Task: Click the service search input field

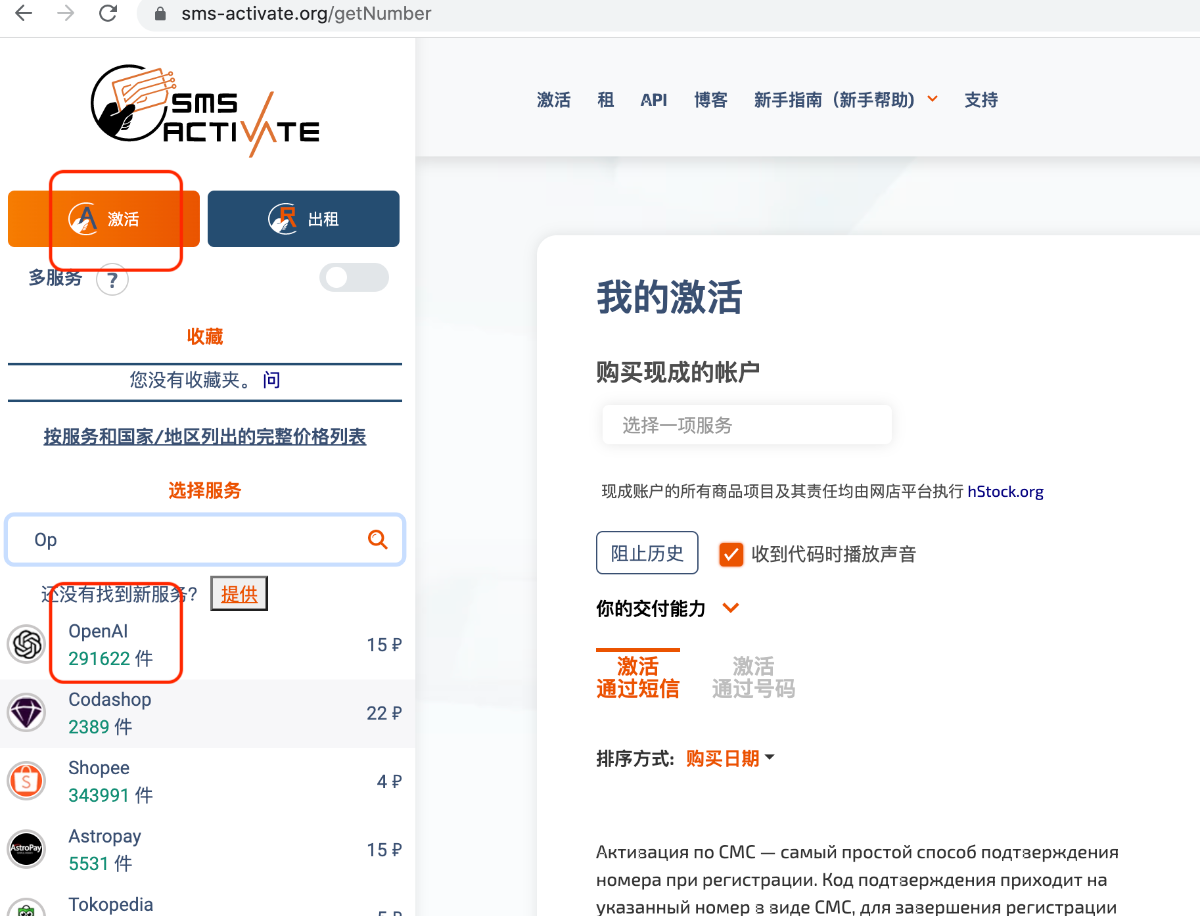Action: tap(205, 540)
